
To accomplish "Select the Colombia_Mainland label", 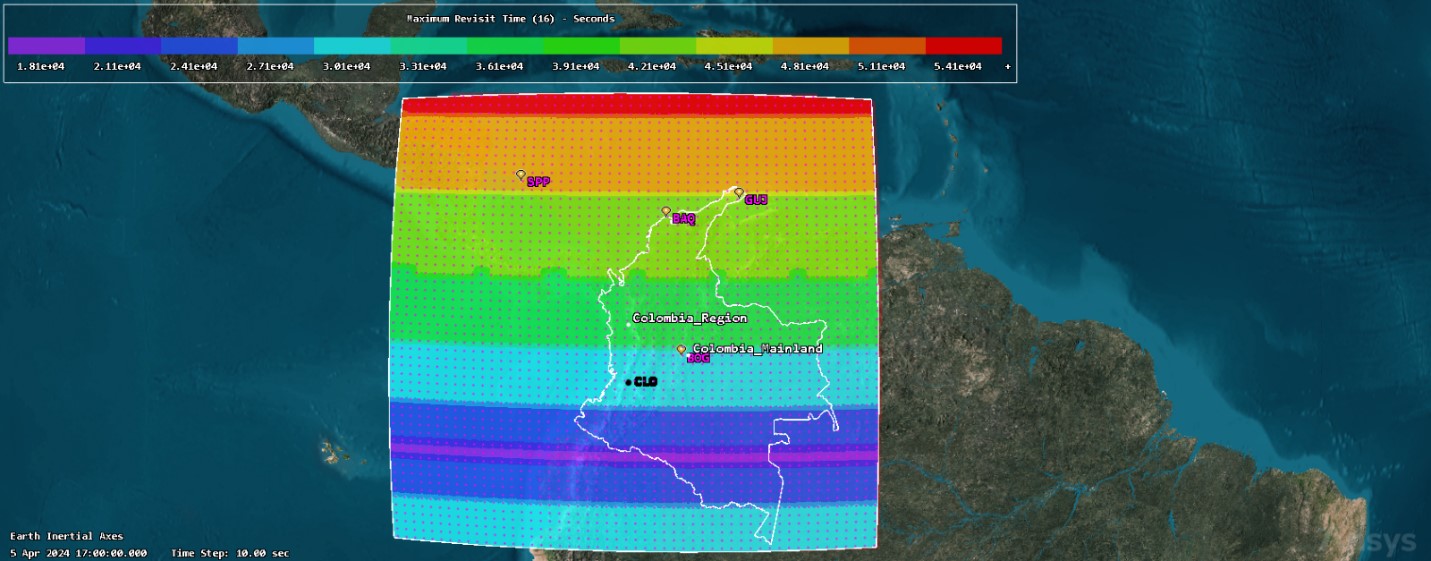I will (757, 348).
